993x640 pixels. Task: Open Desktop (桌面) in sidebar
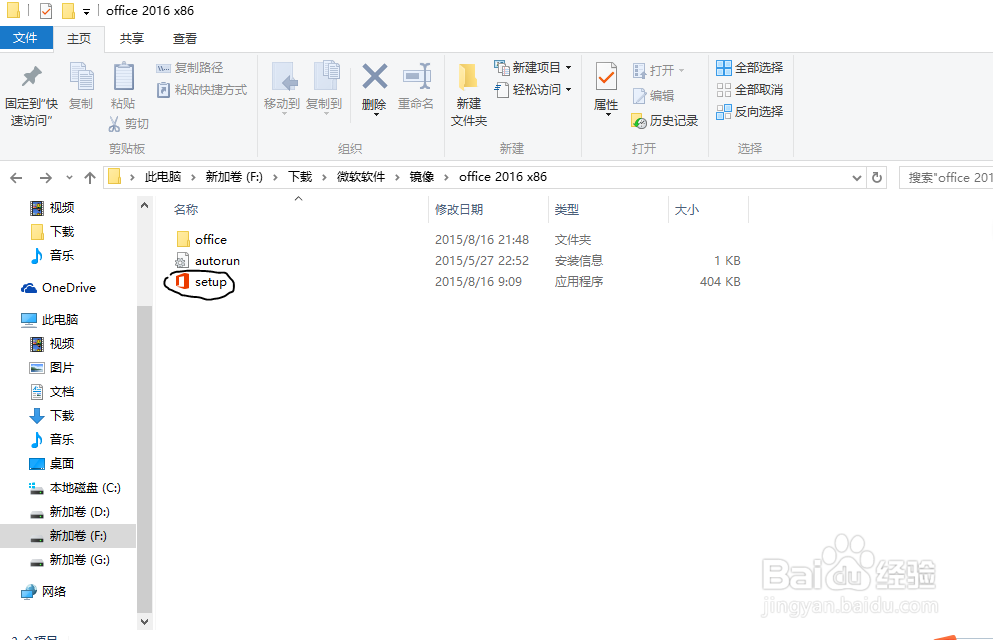click(52, 464)
